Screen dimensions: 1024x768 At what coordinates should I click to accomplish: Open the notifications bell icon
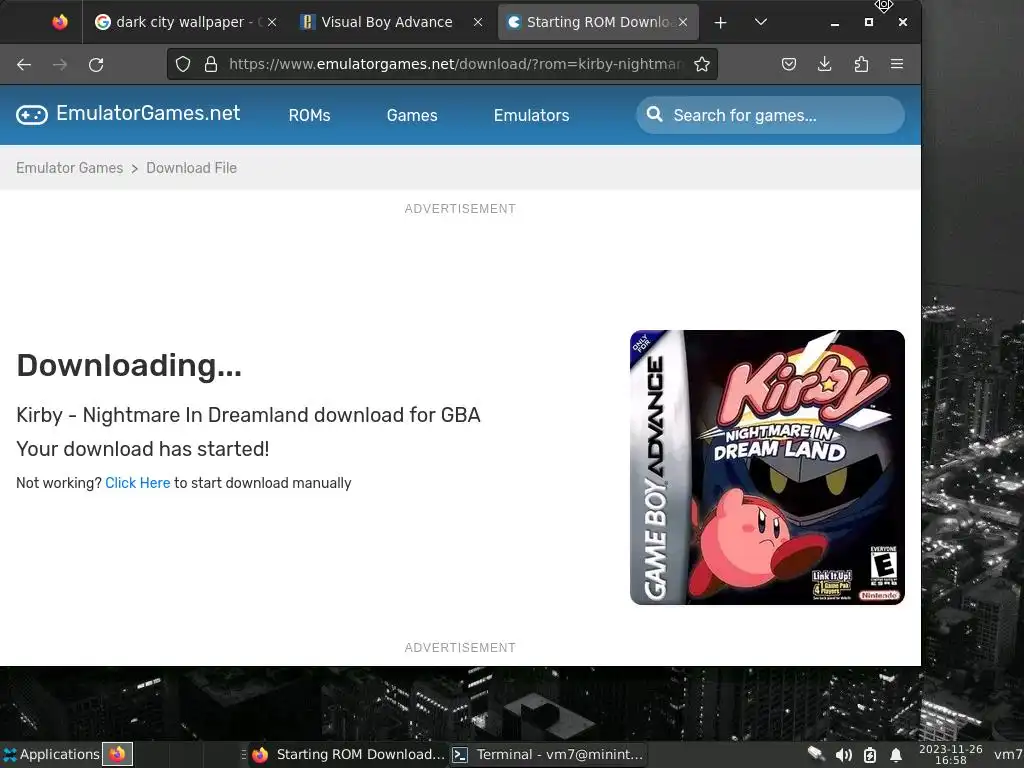tap(897, 756)
